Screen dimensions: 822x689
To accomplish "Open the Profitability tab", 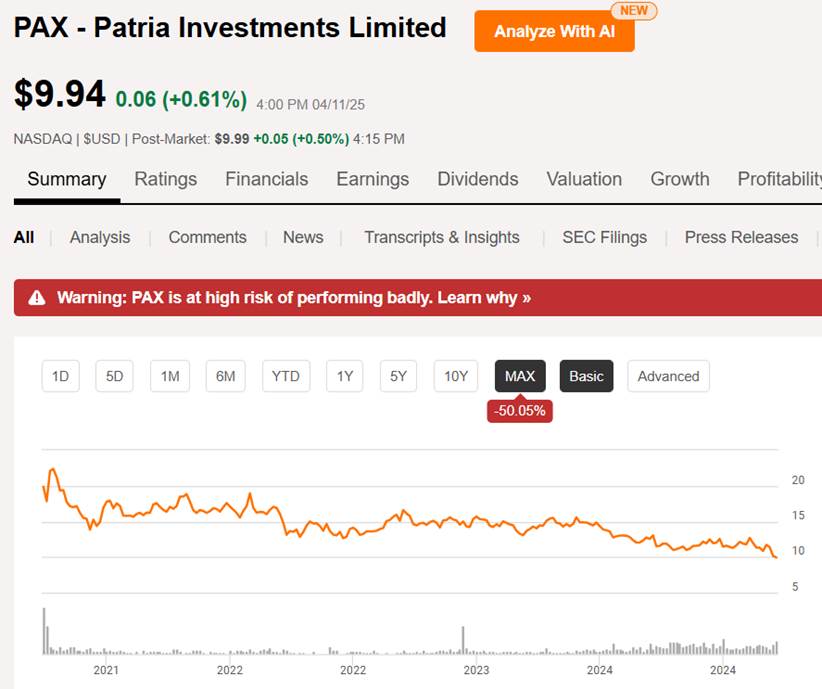I will pyautogui.click(x=780, y=179).
